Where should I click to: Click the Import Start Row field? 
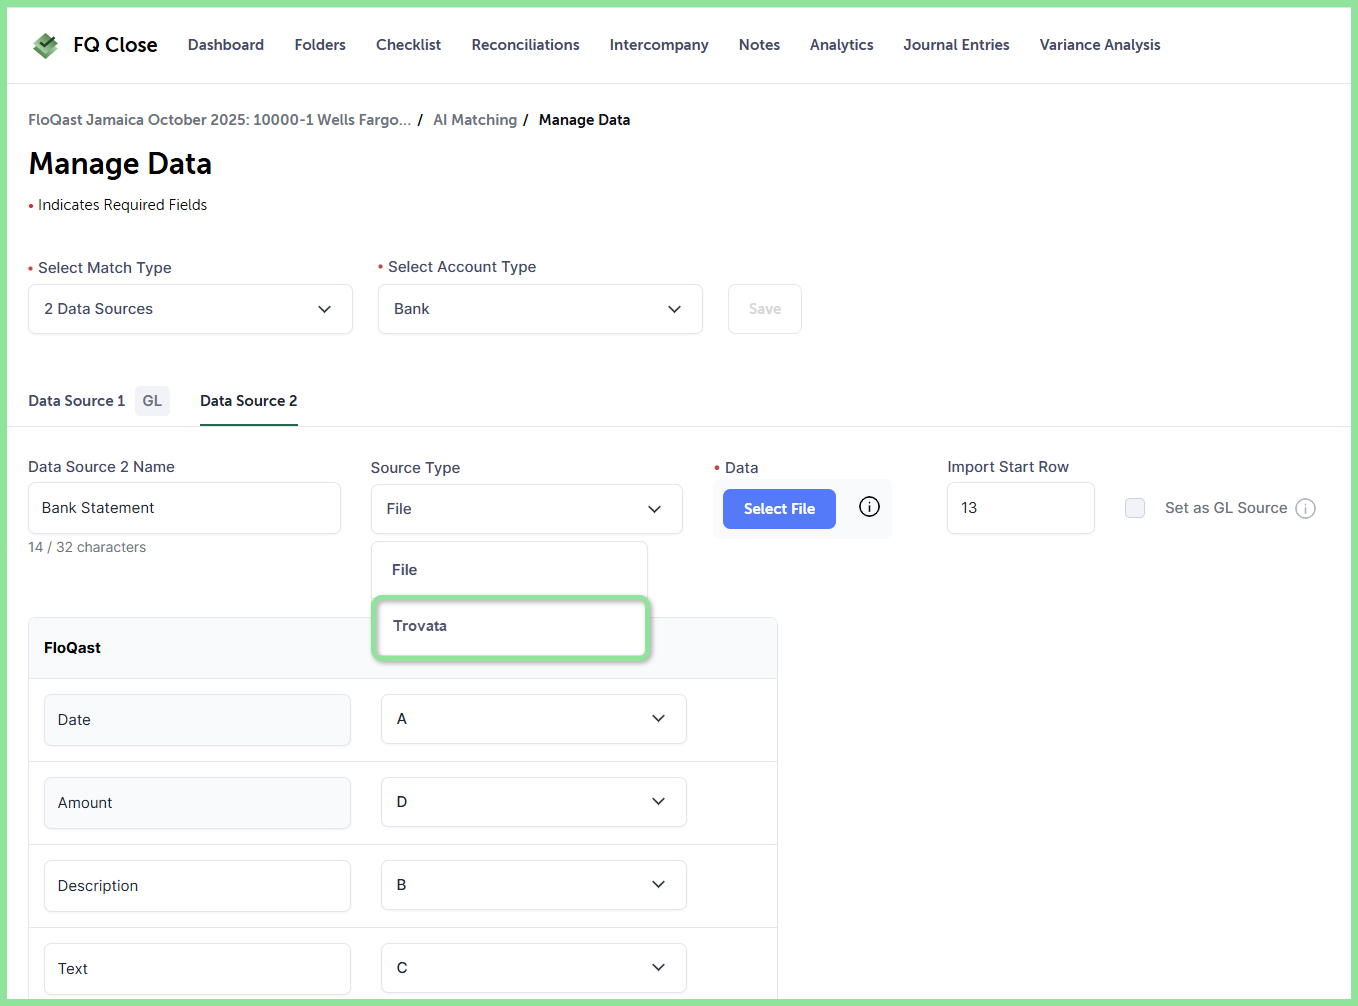tap(1021, 508)
